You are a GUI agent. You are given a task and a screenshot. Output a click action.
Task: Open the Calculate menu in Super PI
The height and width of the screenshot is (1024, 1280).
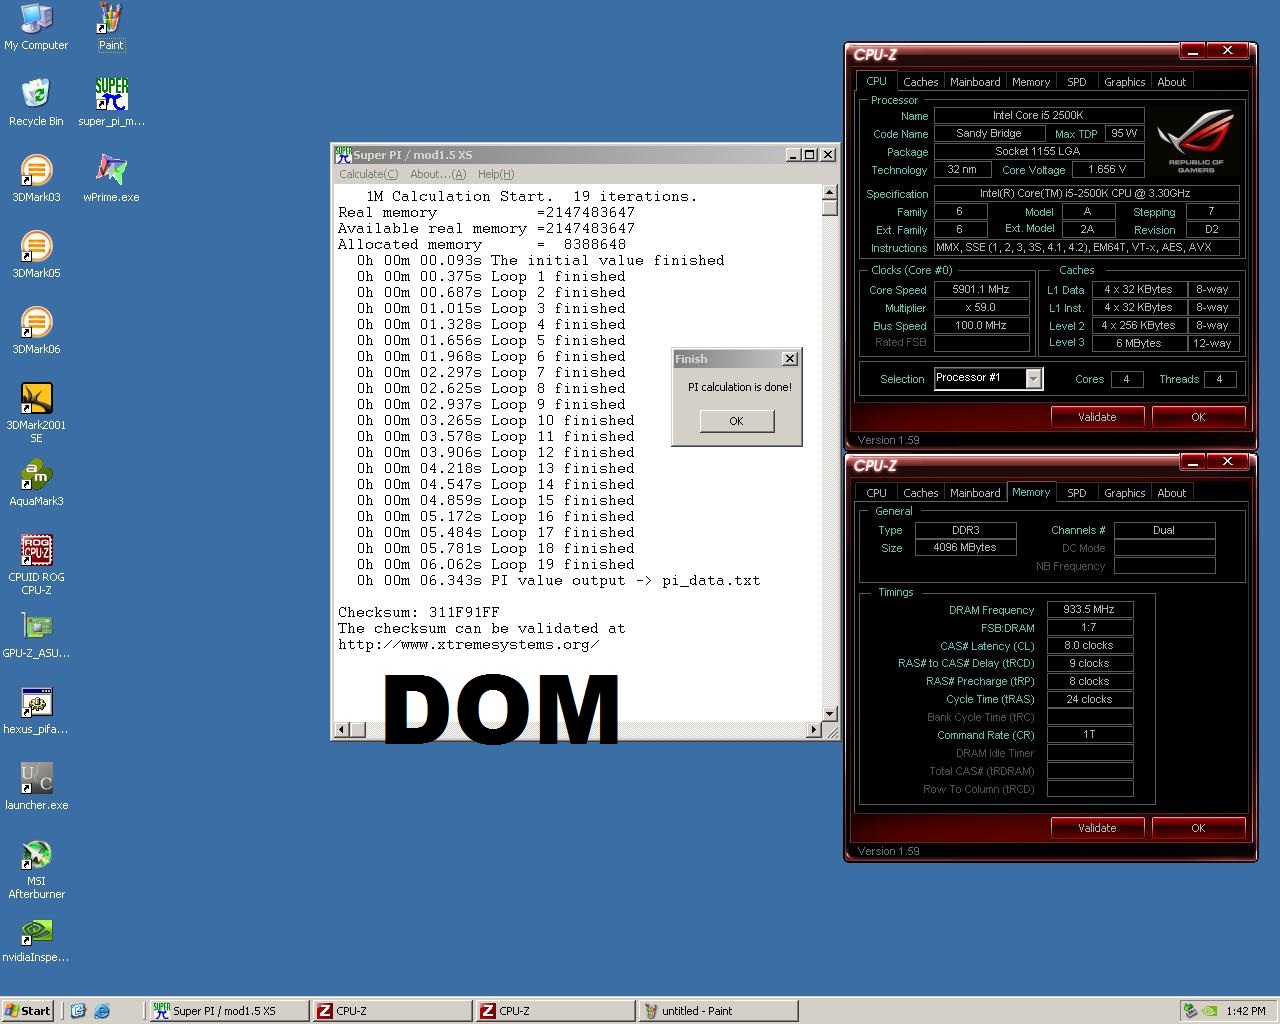click(368, 174)
